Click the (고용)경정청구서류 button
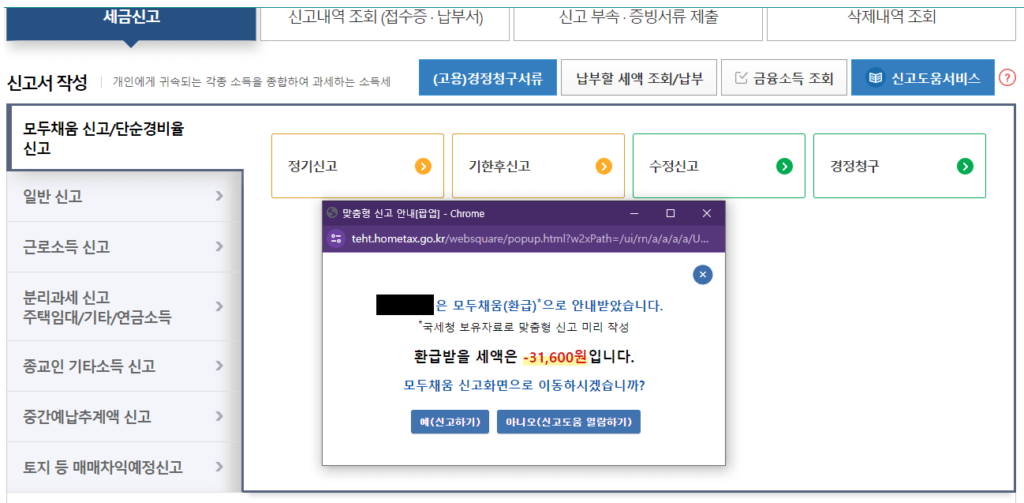Screen dimensions: 1024x503 (487, 78)
